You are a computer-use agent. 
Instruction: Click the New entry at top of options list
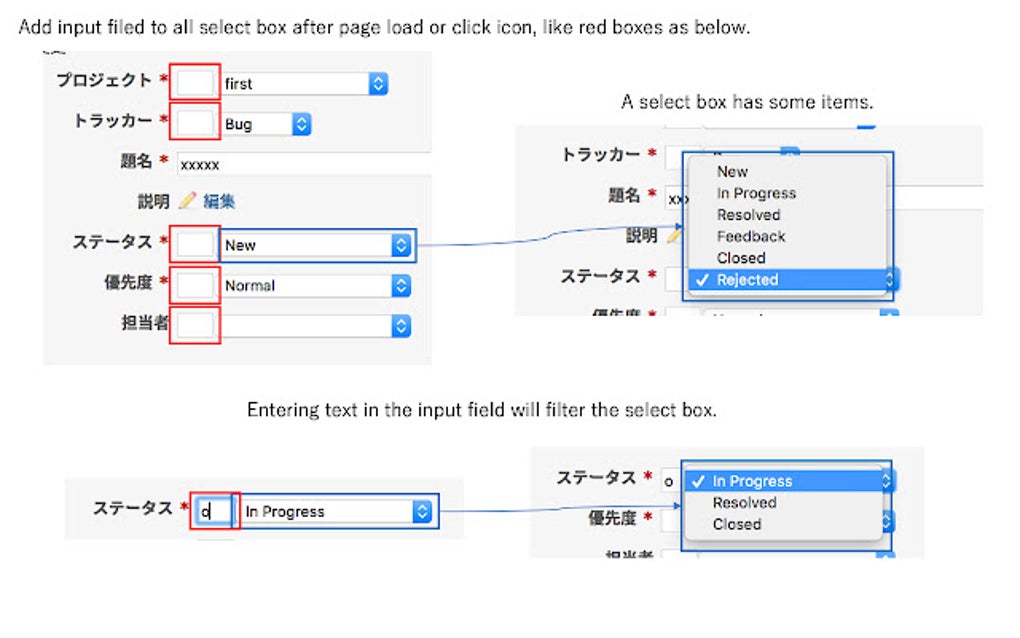pyautogui.click(x=731, y=171)
